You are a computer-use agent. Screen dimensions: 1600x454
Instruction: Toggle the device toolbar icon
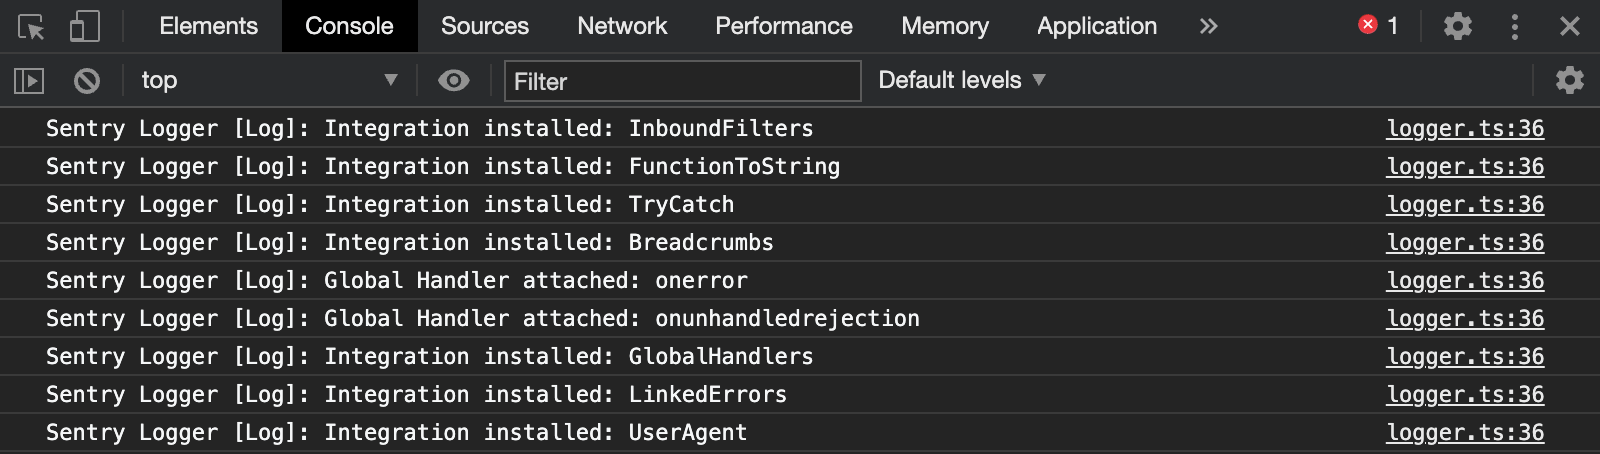pos(84,26)
